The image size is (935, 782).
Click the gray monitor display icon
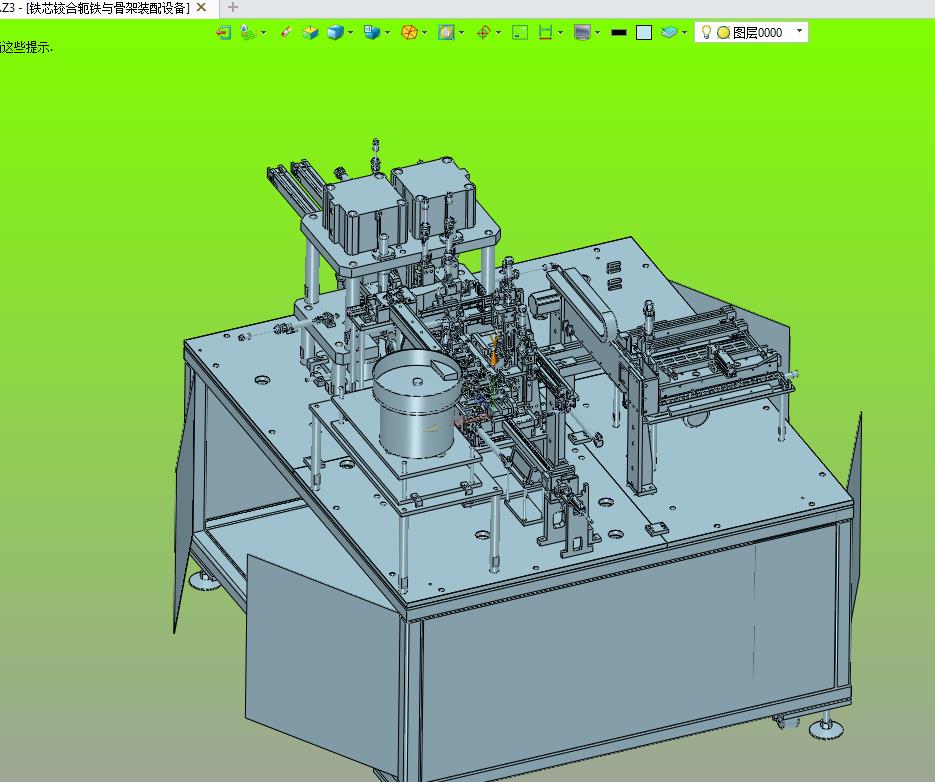click(582, 32)
